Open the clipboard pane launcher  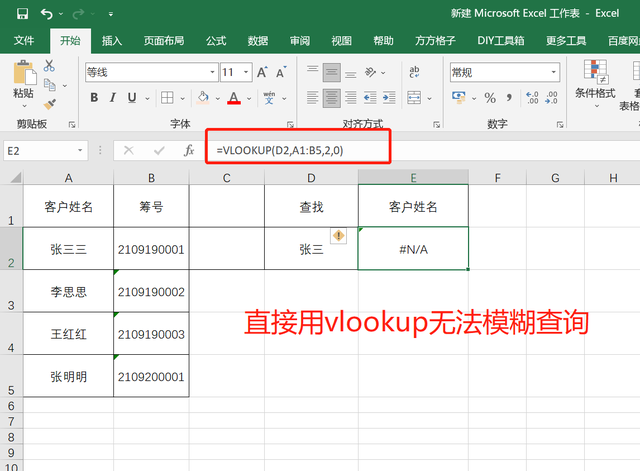pyautogui.click(x=72, y=124)
